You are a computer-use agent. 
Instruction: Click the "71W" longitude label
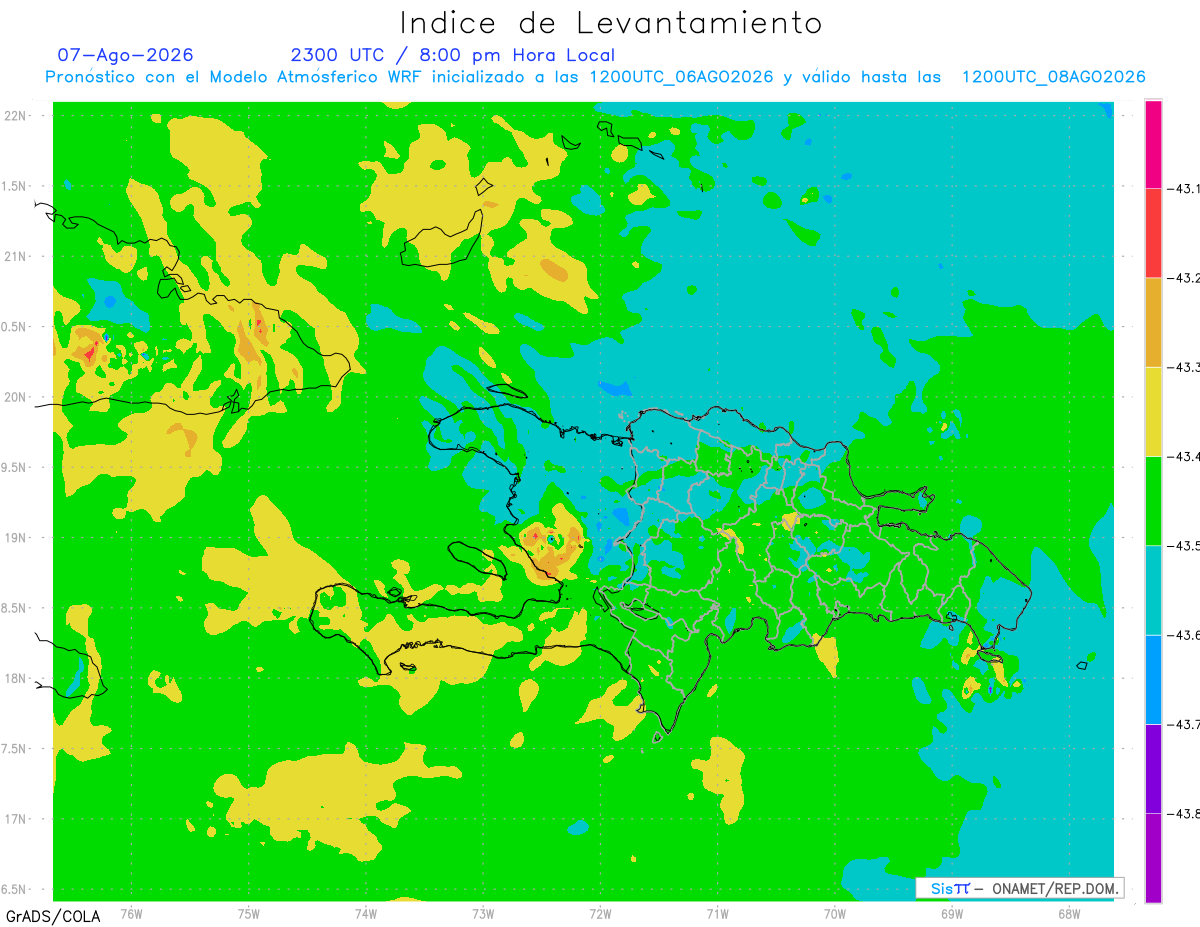tap(717, 913)
